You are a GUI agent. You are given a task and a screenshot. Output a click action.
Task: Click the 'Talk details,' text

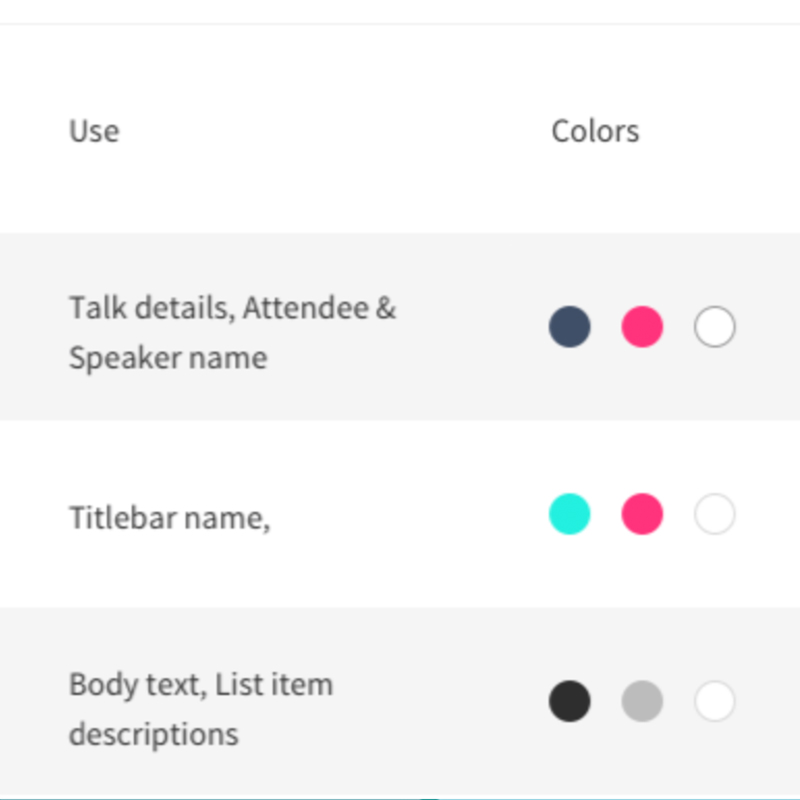coord(152,308)
